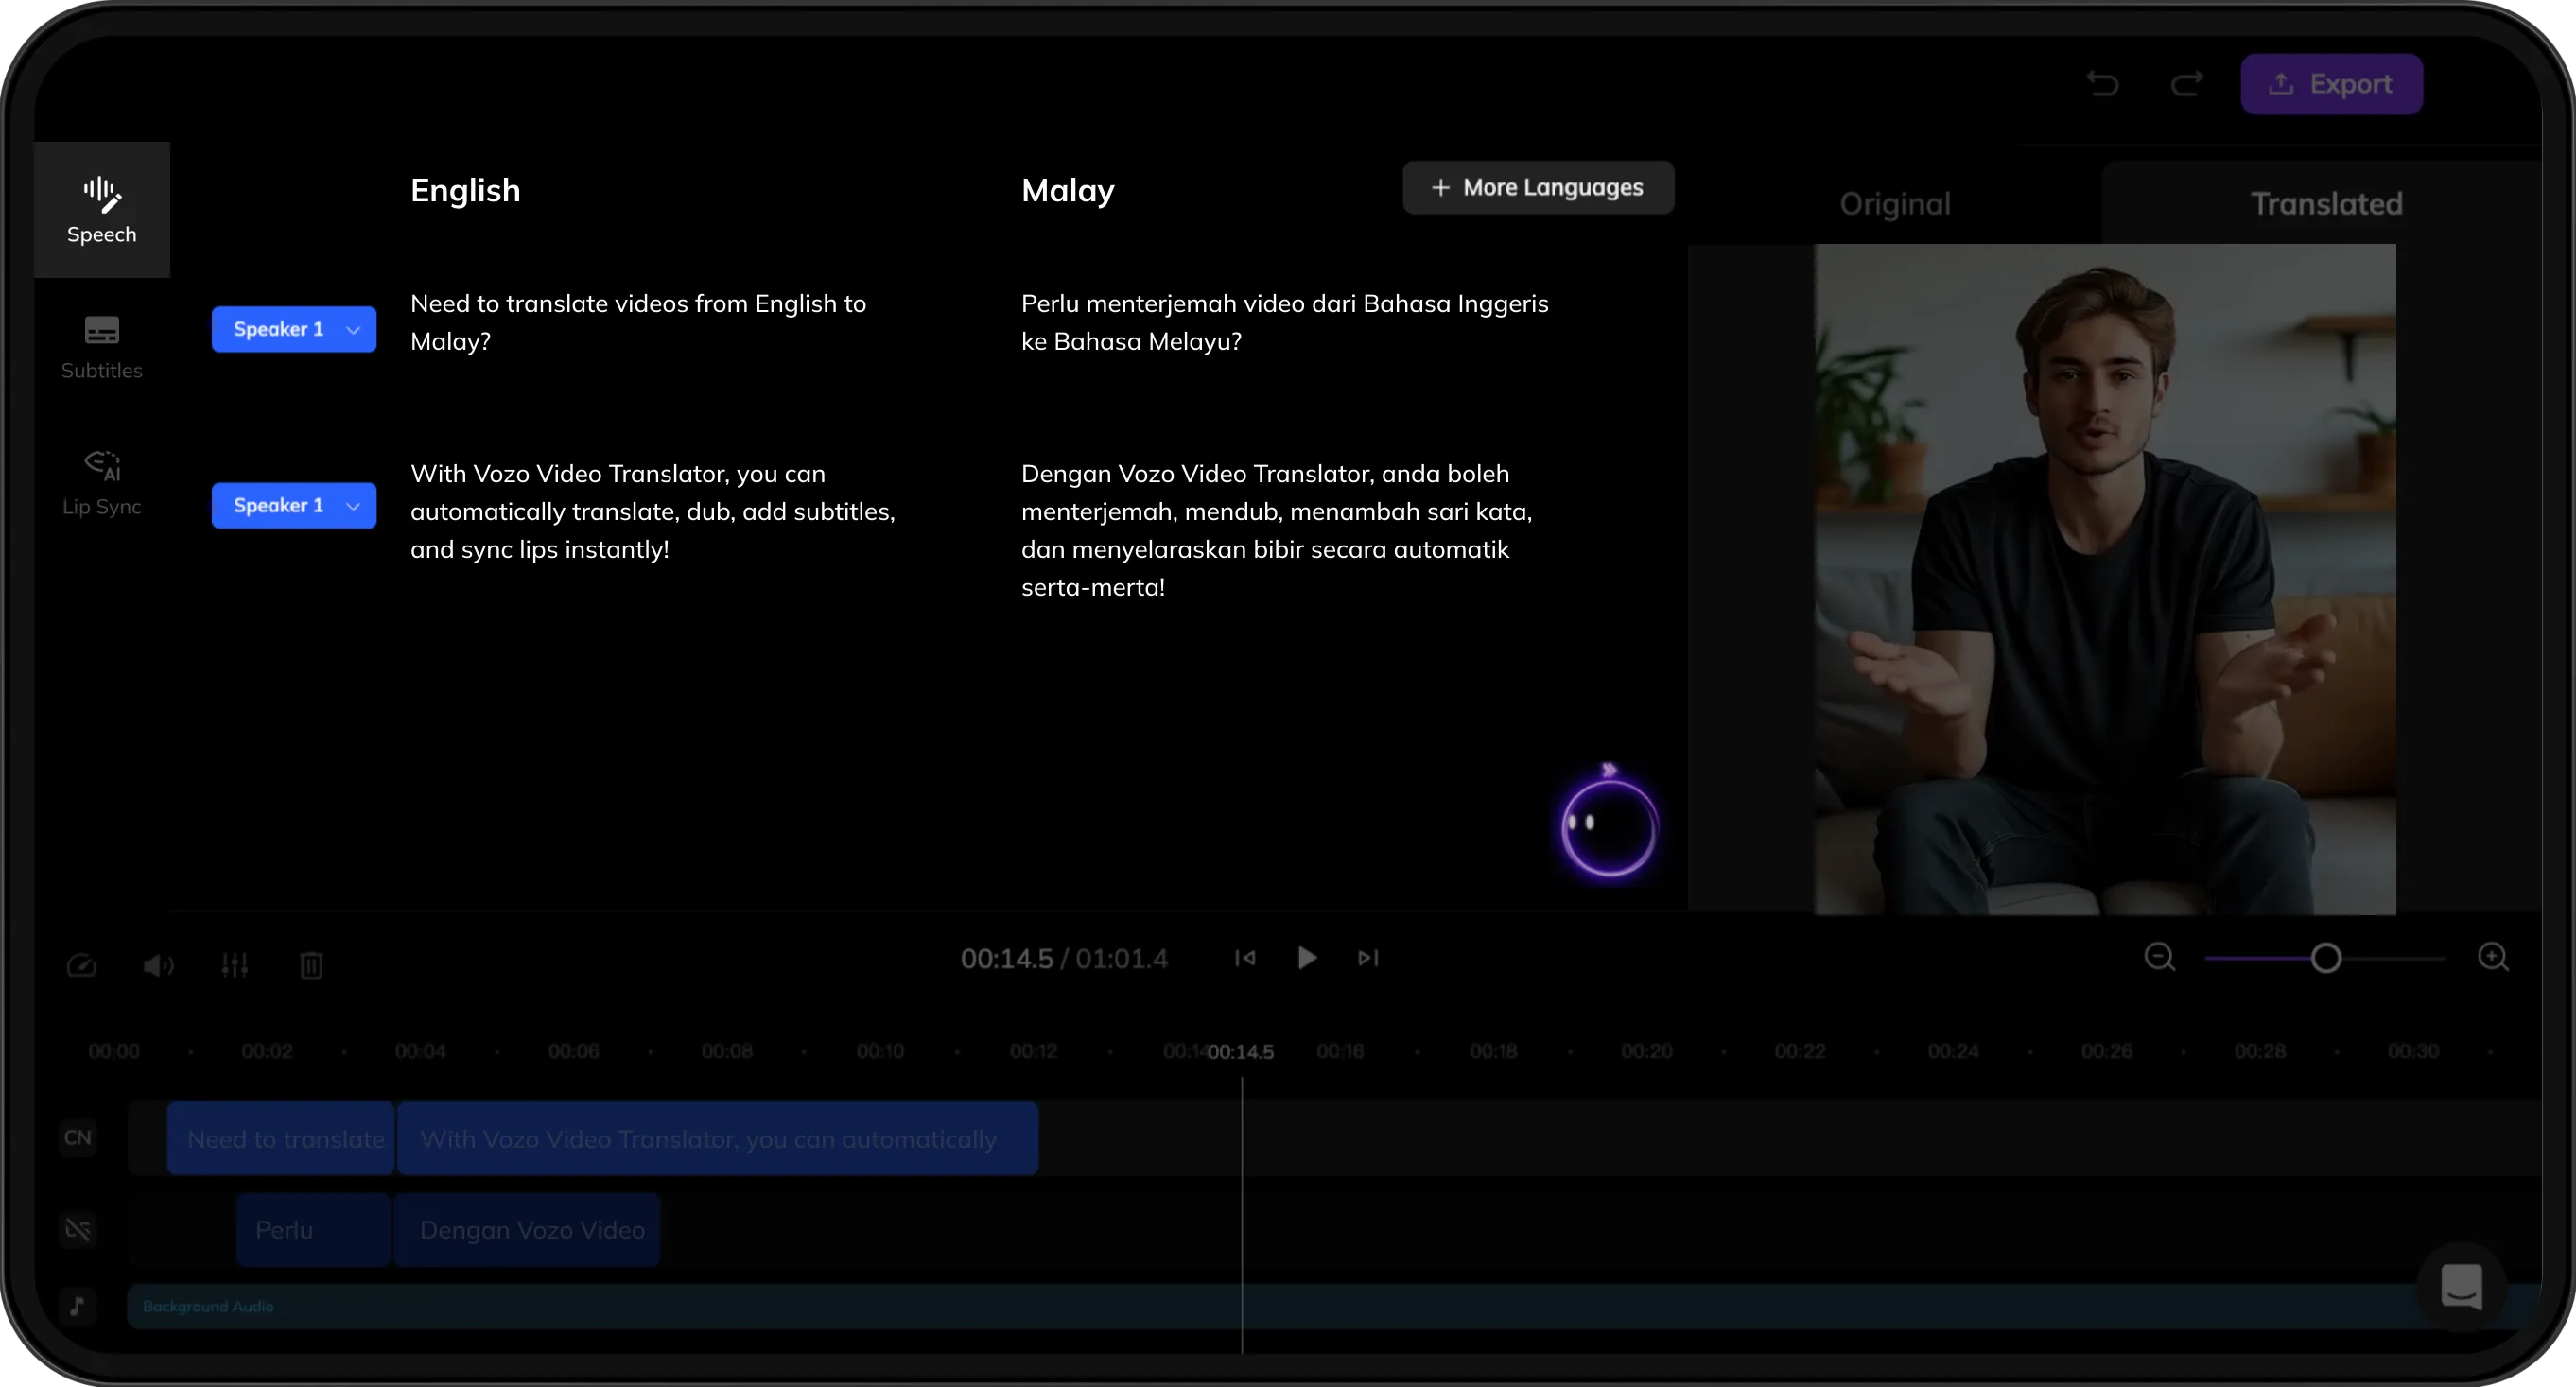Select the 'Need to translate' timeline clip

[281, 1138]
